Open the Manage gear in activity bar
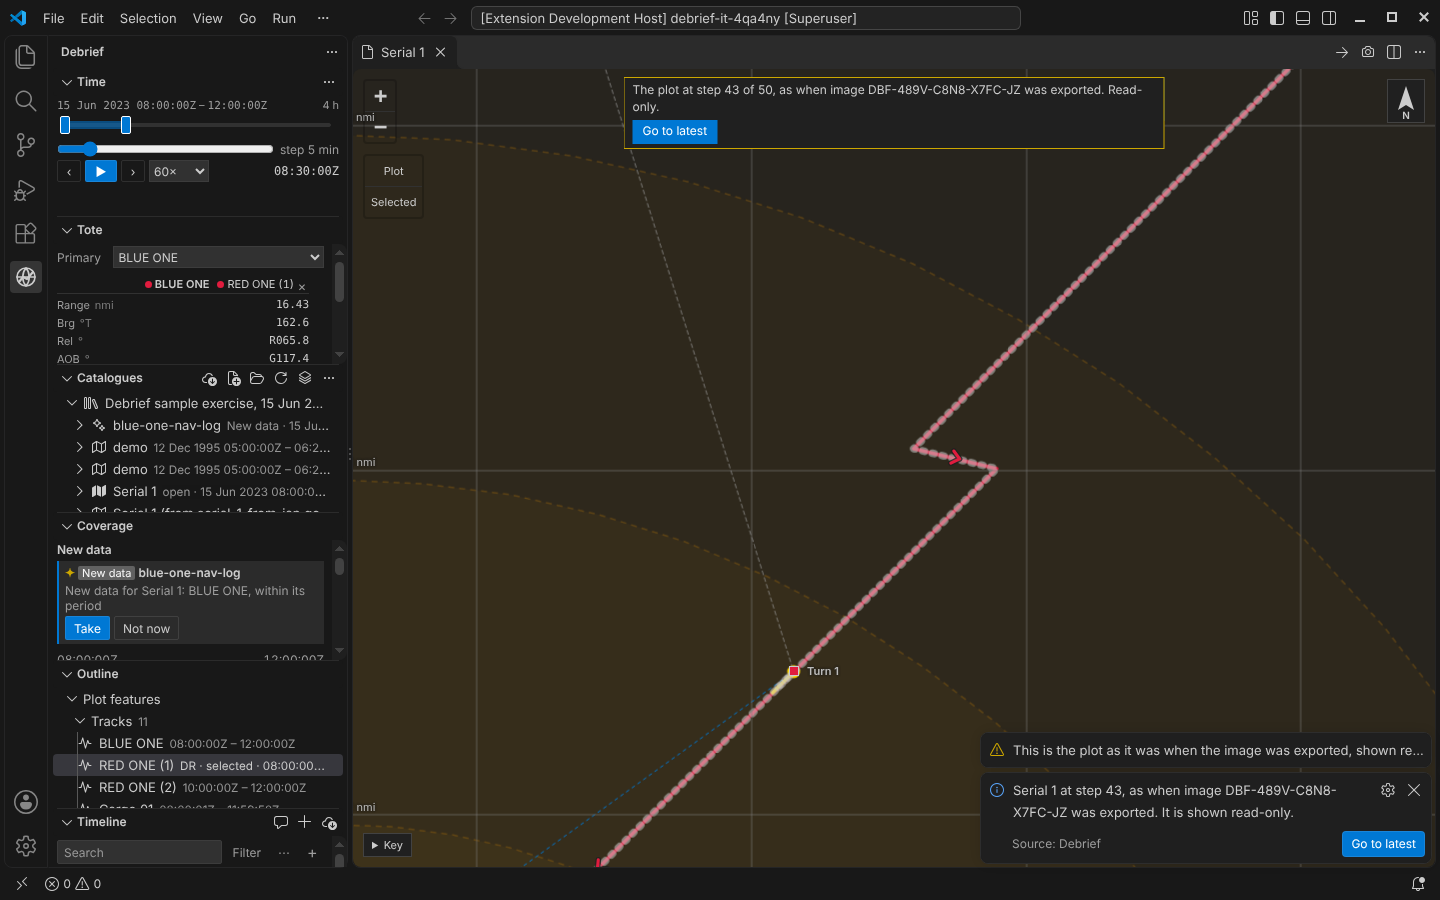This screenshot has width=1440, height=900. click(26, 846)
